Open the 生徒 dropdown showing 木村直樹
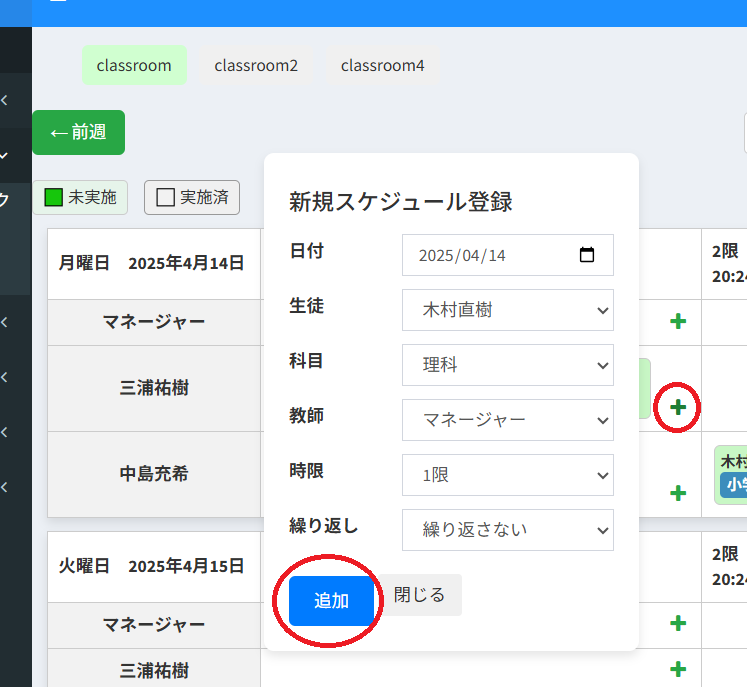Image resolution: width=747 pixels, height=687 pixels. (x=507, y=310)
